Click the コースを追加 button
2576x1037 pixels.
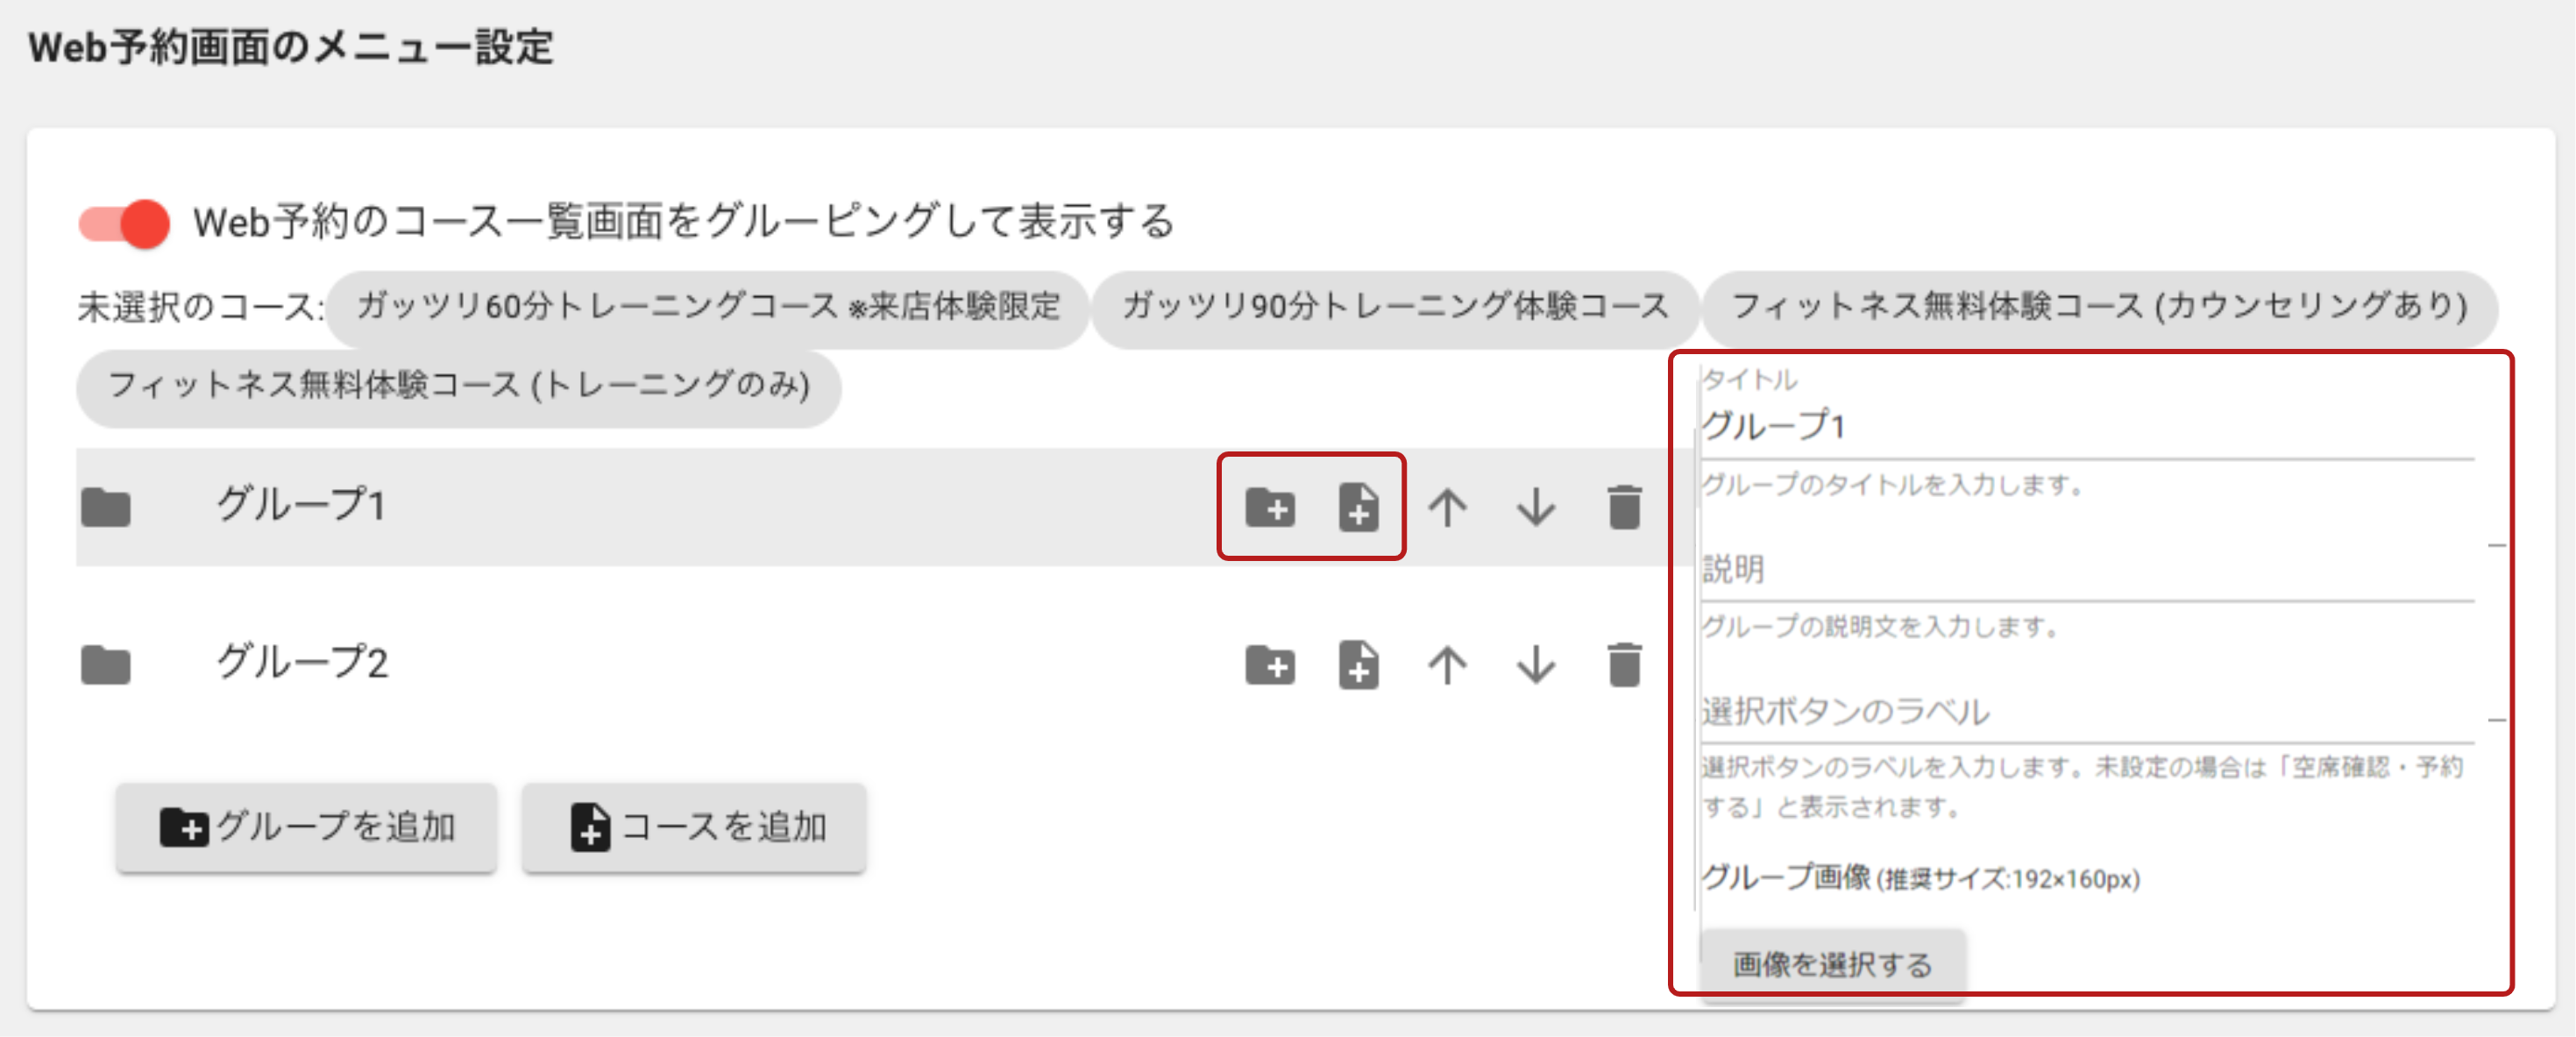pyautogui.click(x=694, y=827)
